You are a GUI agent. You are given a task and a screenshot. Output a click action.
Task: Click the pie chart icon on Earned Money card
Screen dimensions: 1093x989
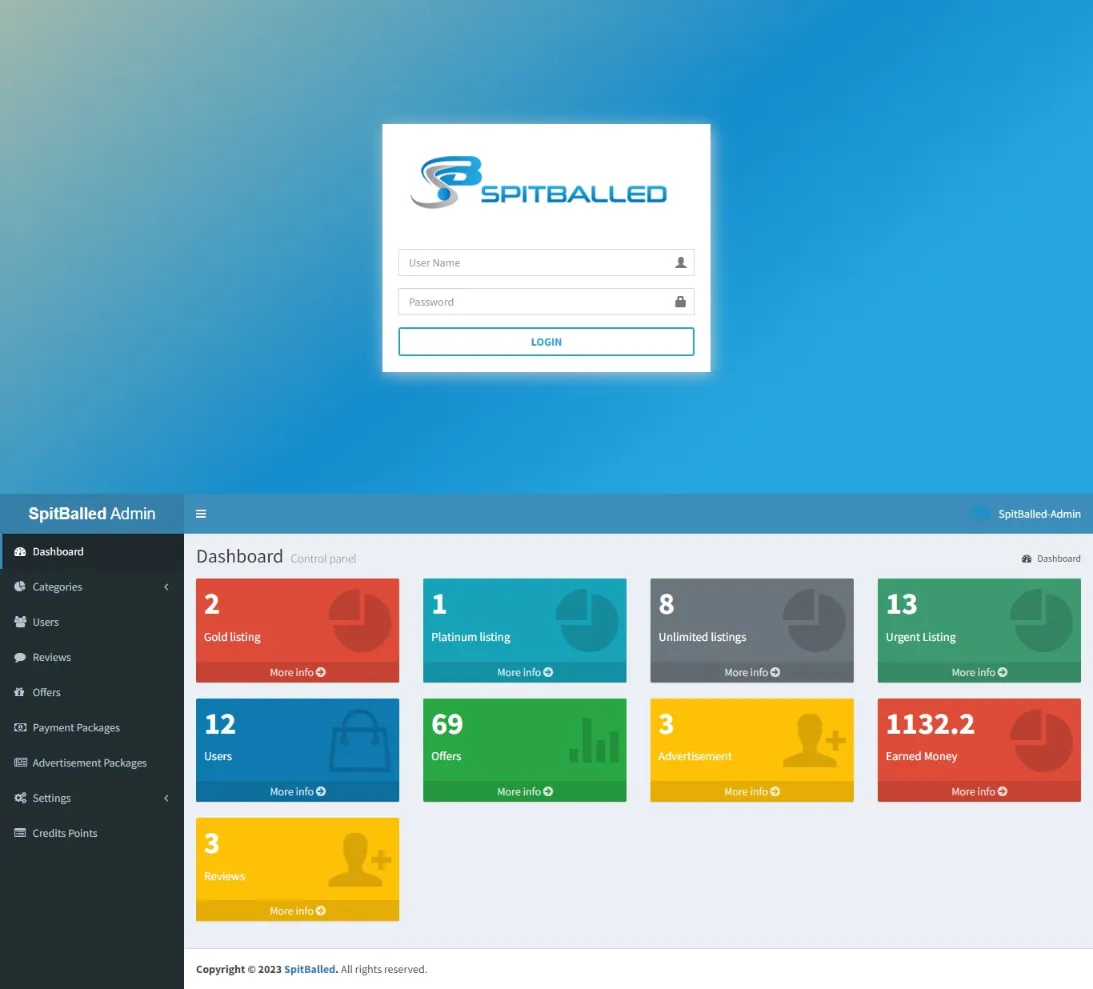(x=1041, y=741)
